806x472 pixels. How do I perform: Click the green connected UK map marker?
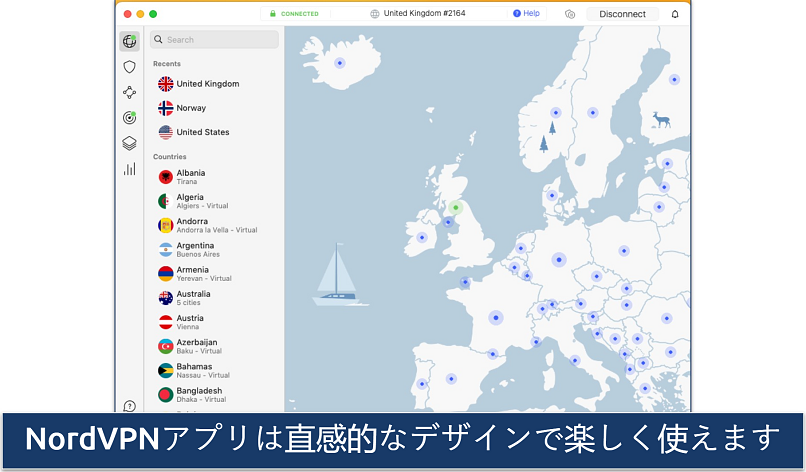coord(455,208)
